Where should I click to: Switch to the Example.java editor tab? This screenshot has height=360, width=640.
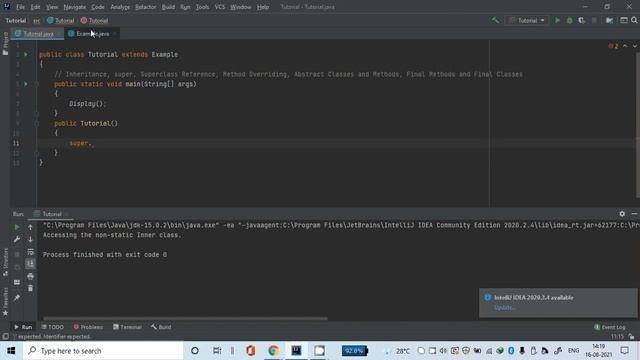pyautogui.click(x=92, y=33)
